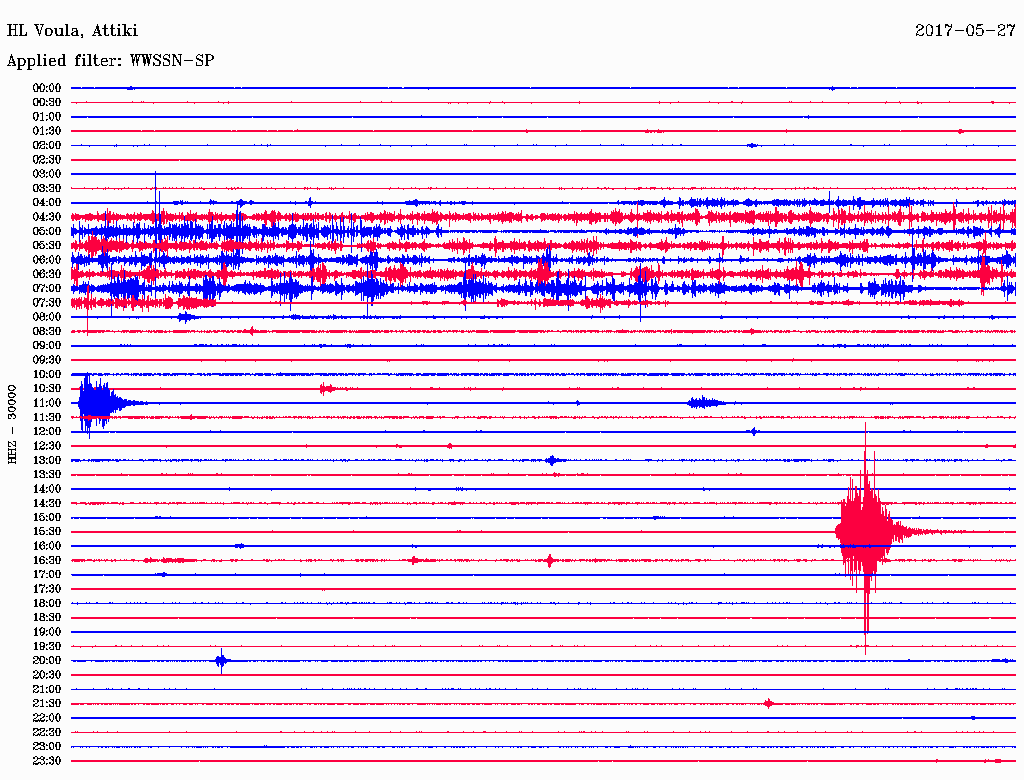Click the Applied filter: WWSSN-SP label
1024x780 pixels.
coord(110,61)
